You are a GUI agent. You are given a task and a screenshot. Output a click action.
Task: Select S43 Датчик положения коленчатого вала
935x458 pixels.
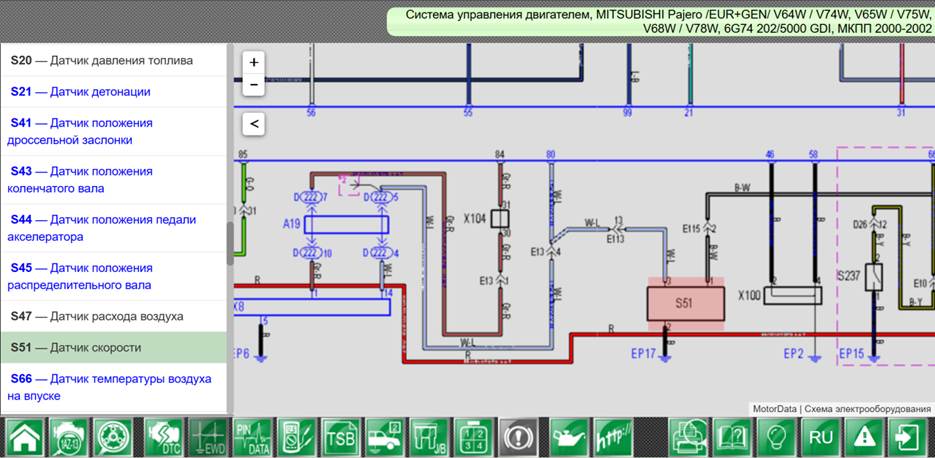(x=113, y=180)
